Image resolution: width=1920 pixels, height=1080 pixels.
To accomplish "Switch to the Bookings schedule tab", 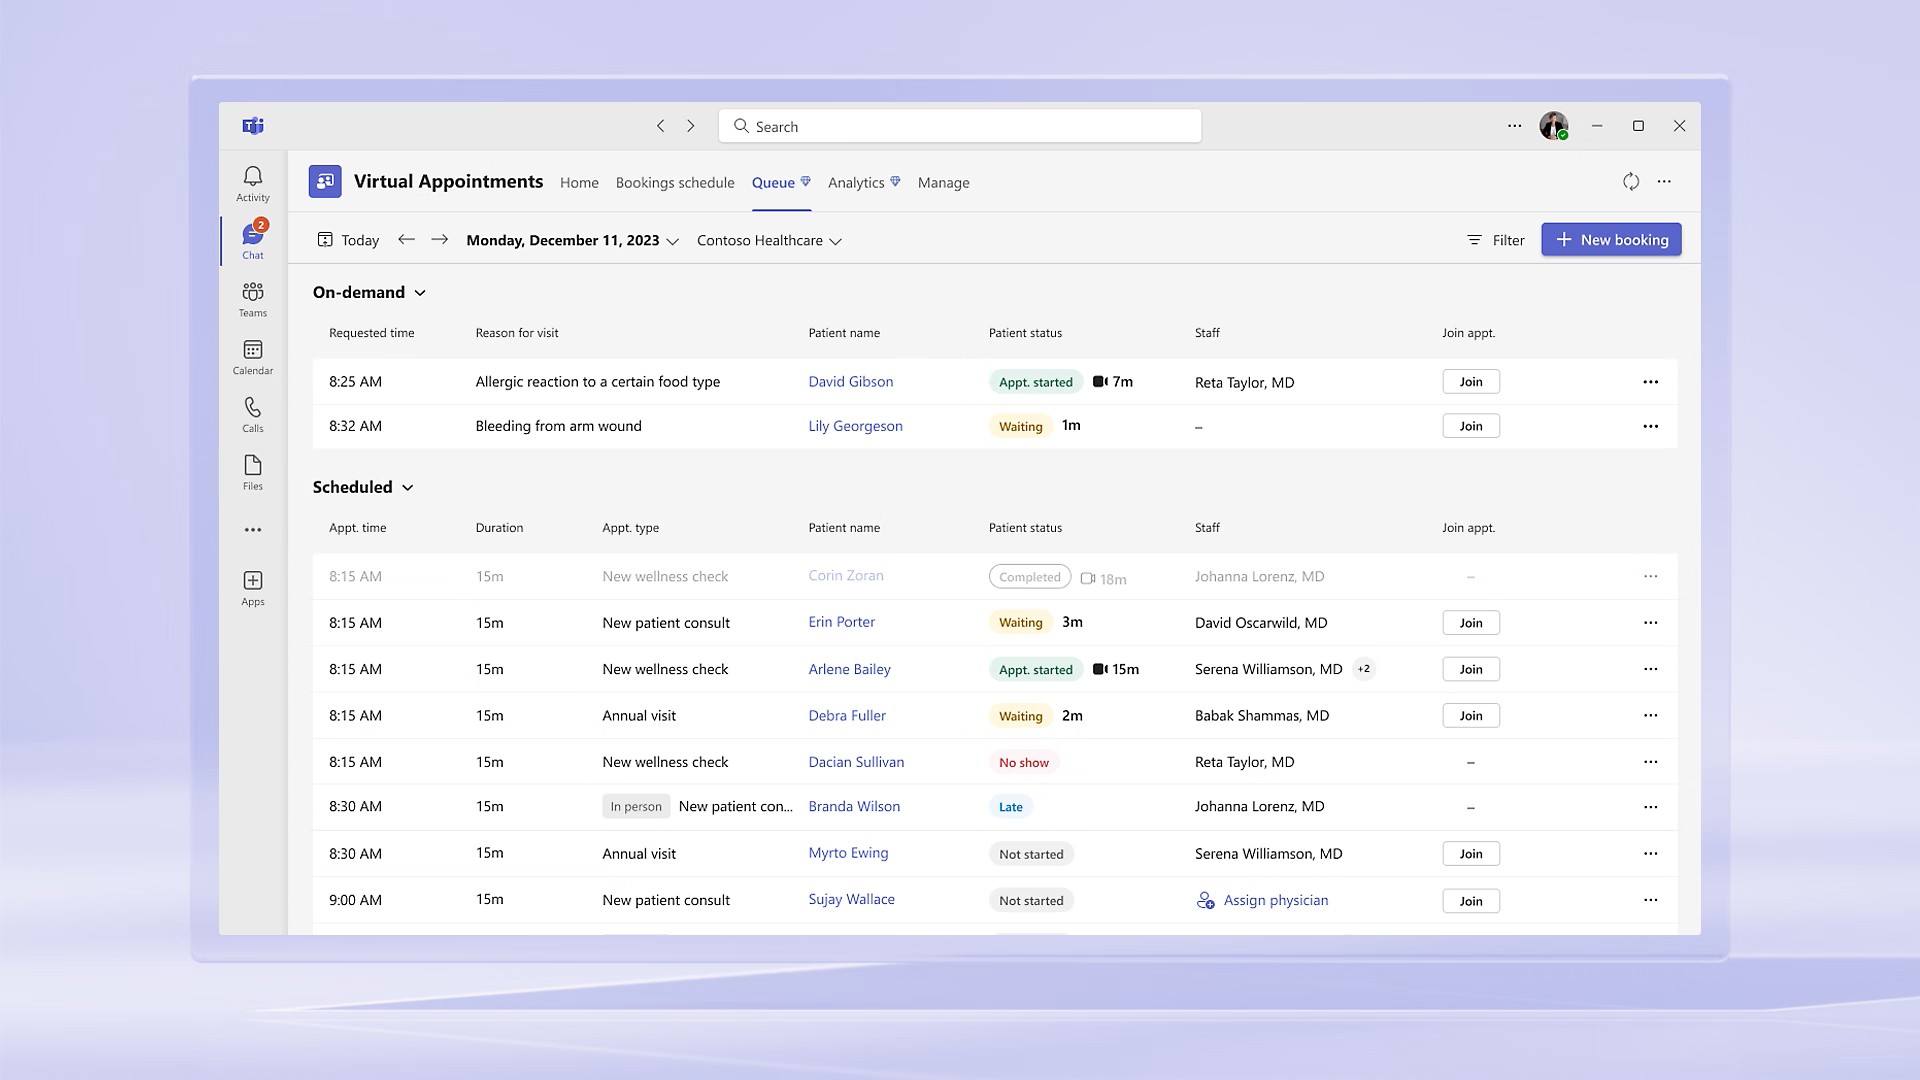I will [675, 183].
